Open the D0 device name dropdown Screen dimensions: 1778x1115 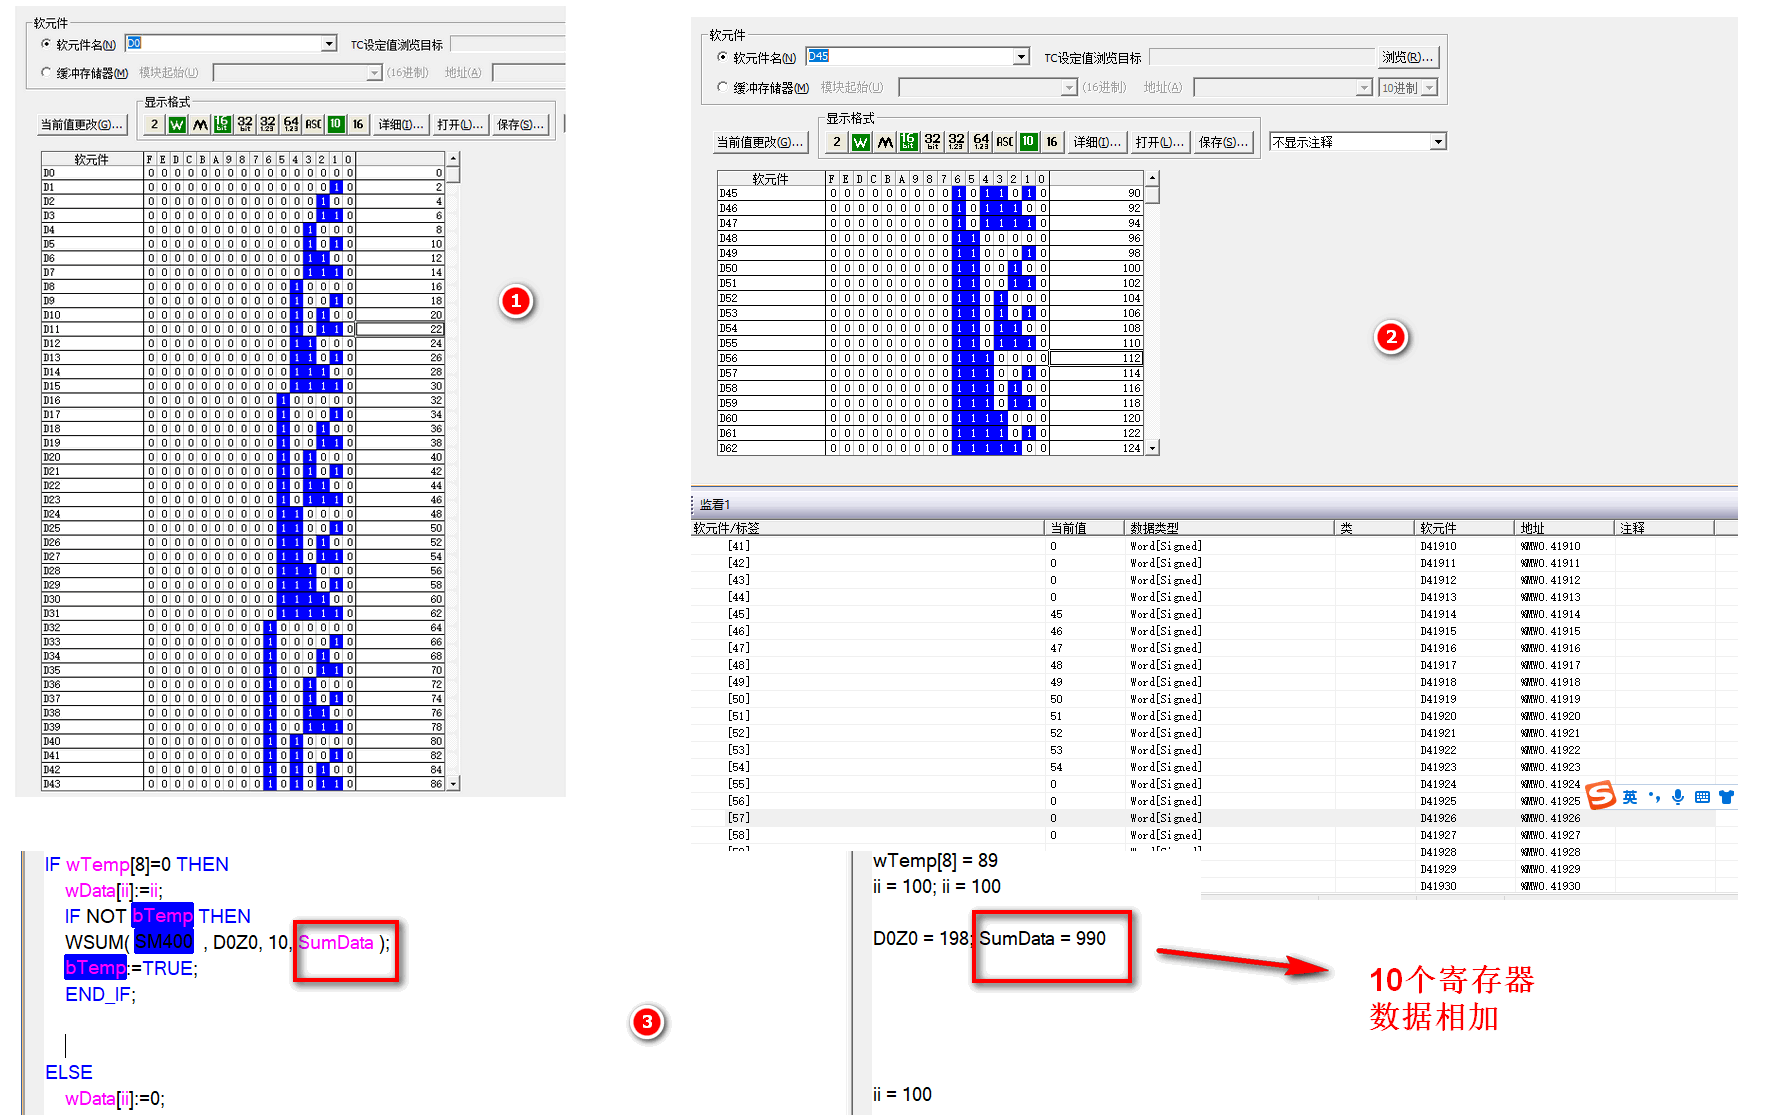click(329, 44)
